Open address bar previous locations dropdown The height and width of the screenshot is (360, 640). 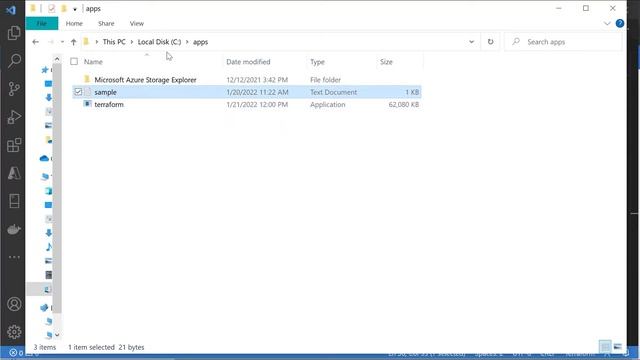point(471,42)
